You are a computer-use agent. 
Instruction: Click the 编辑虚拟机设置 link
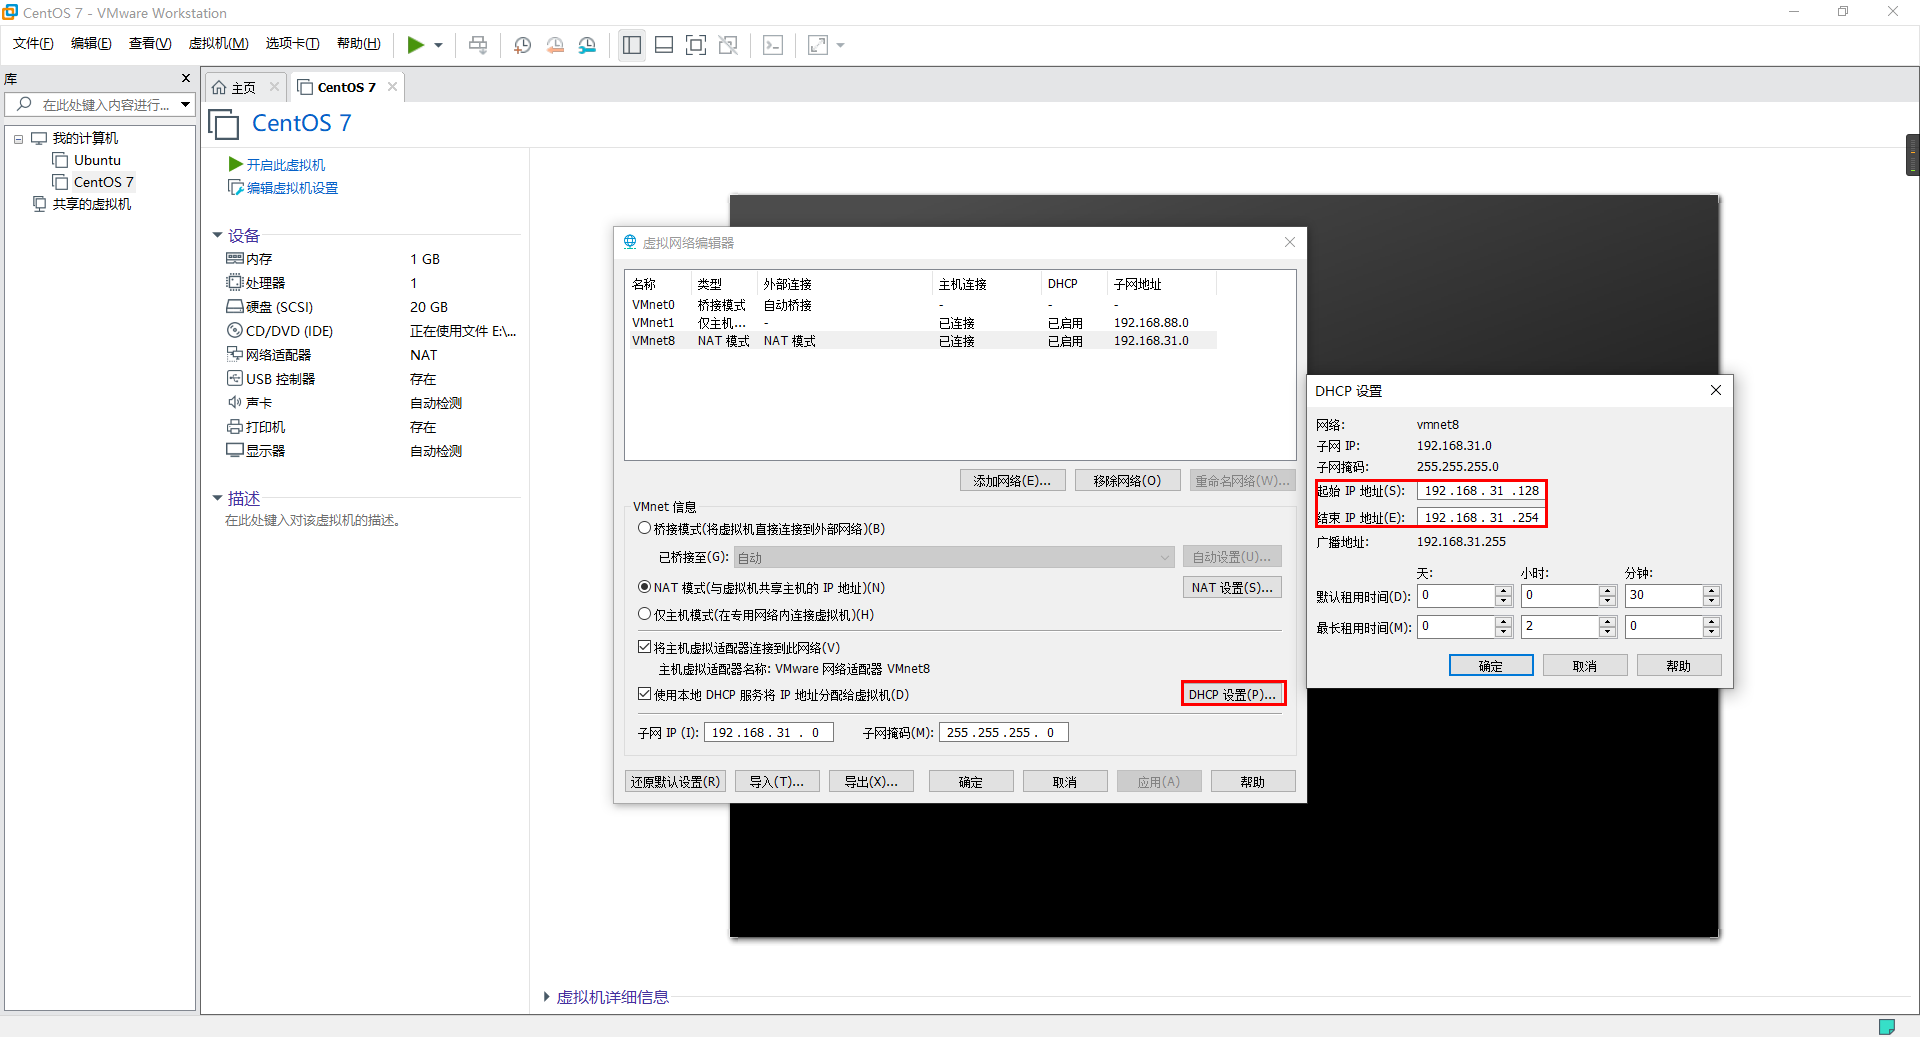tap(292, 188)
